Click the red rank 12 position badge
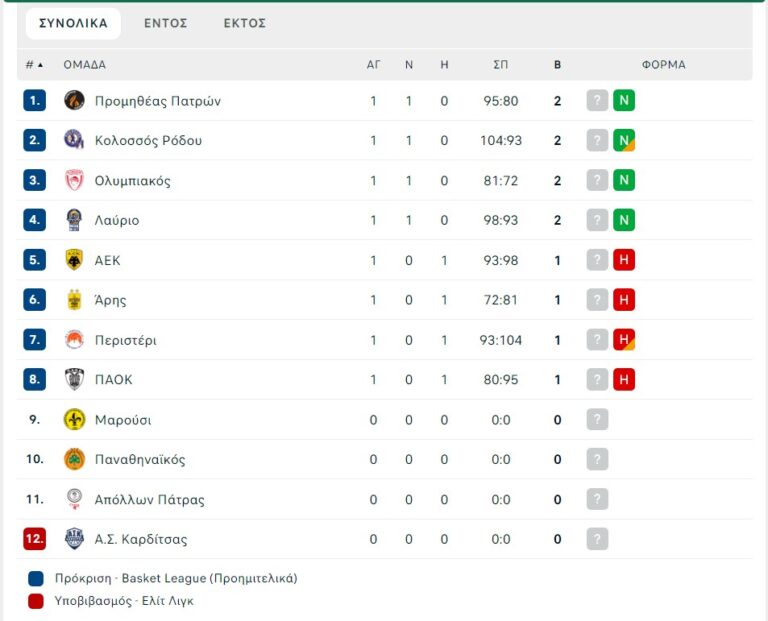Screen dimensions: 768x621 click(35, 539)
